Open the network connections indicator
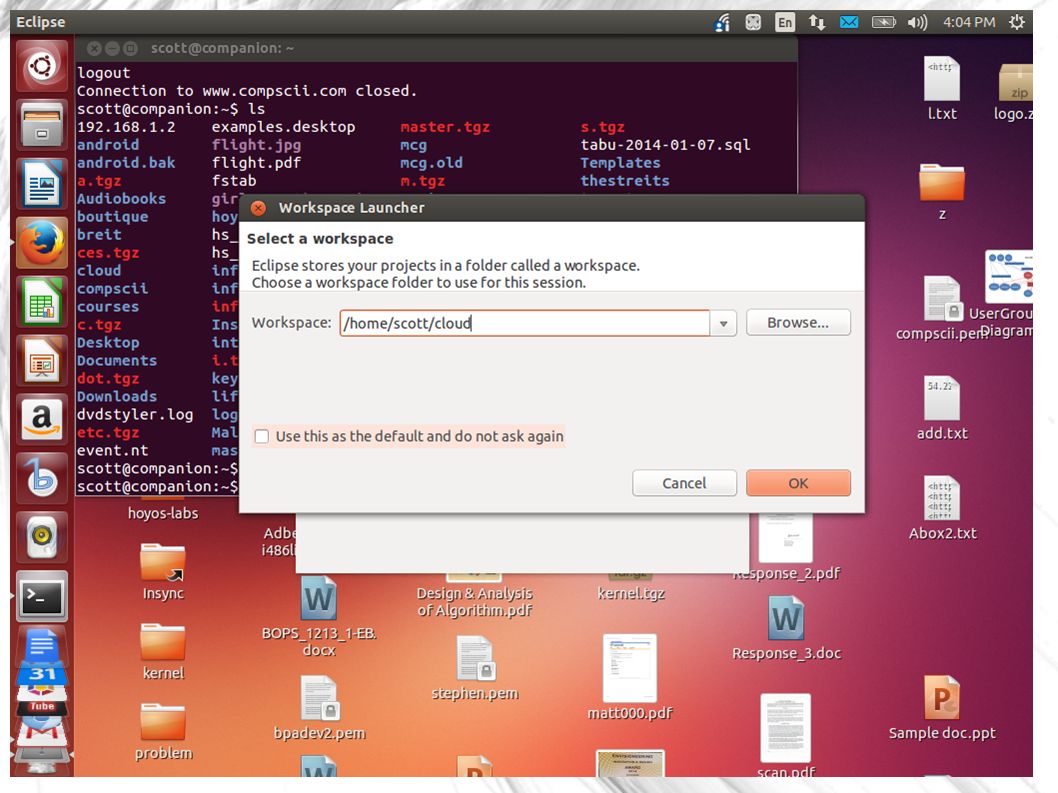This screenshot has height=793, width=1058. pos(816,22)
